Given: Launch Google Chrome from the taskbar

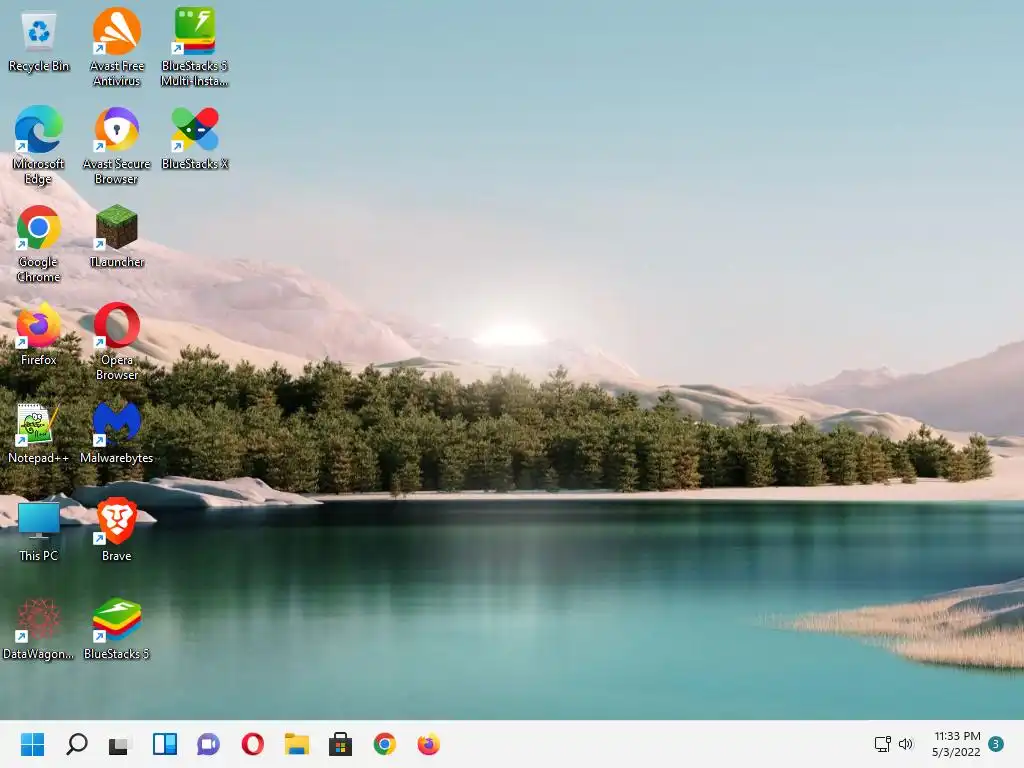Looking at the screenshot, I should (x=385, y=744).
